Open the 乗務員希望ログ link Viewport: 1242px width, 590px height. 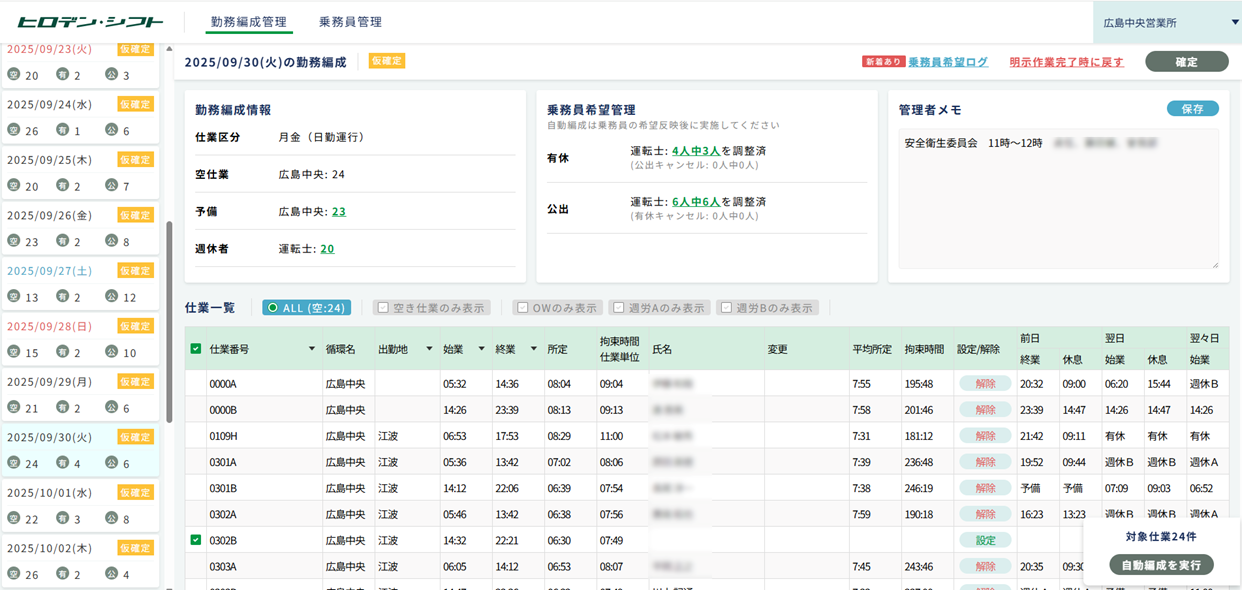point(947,62)
